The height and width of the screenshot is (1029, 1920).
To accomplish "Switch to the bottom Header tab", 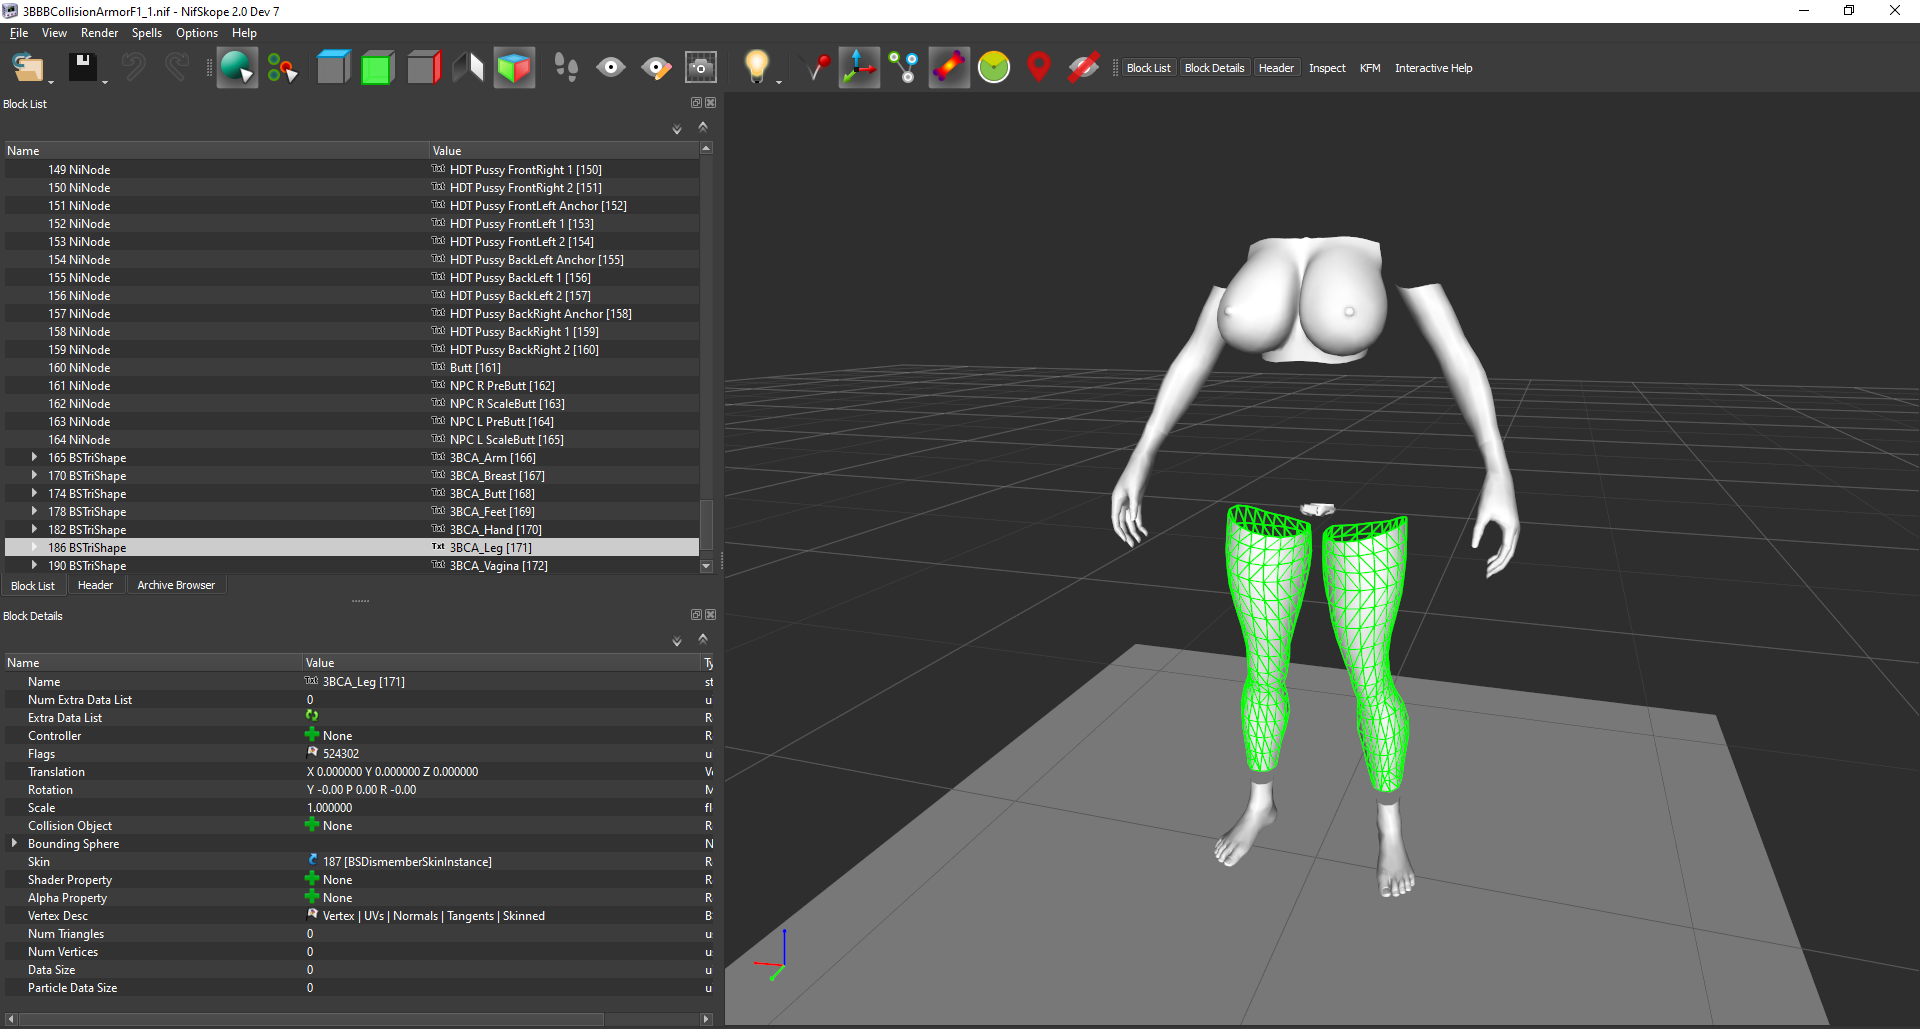I will [x=95, y=585].
